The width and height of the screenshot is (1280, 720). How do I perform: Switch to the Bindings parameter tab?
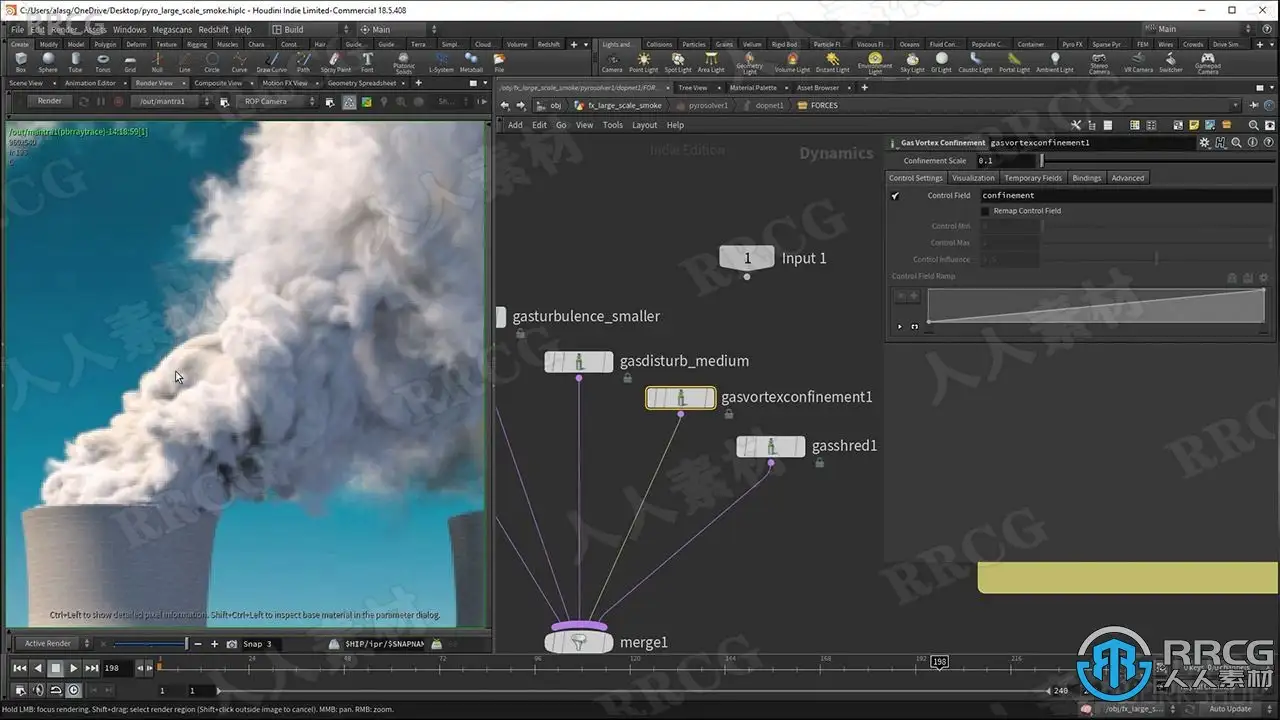coord(1086,178)
